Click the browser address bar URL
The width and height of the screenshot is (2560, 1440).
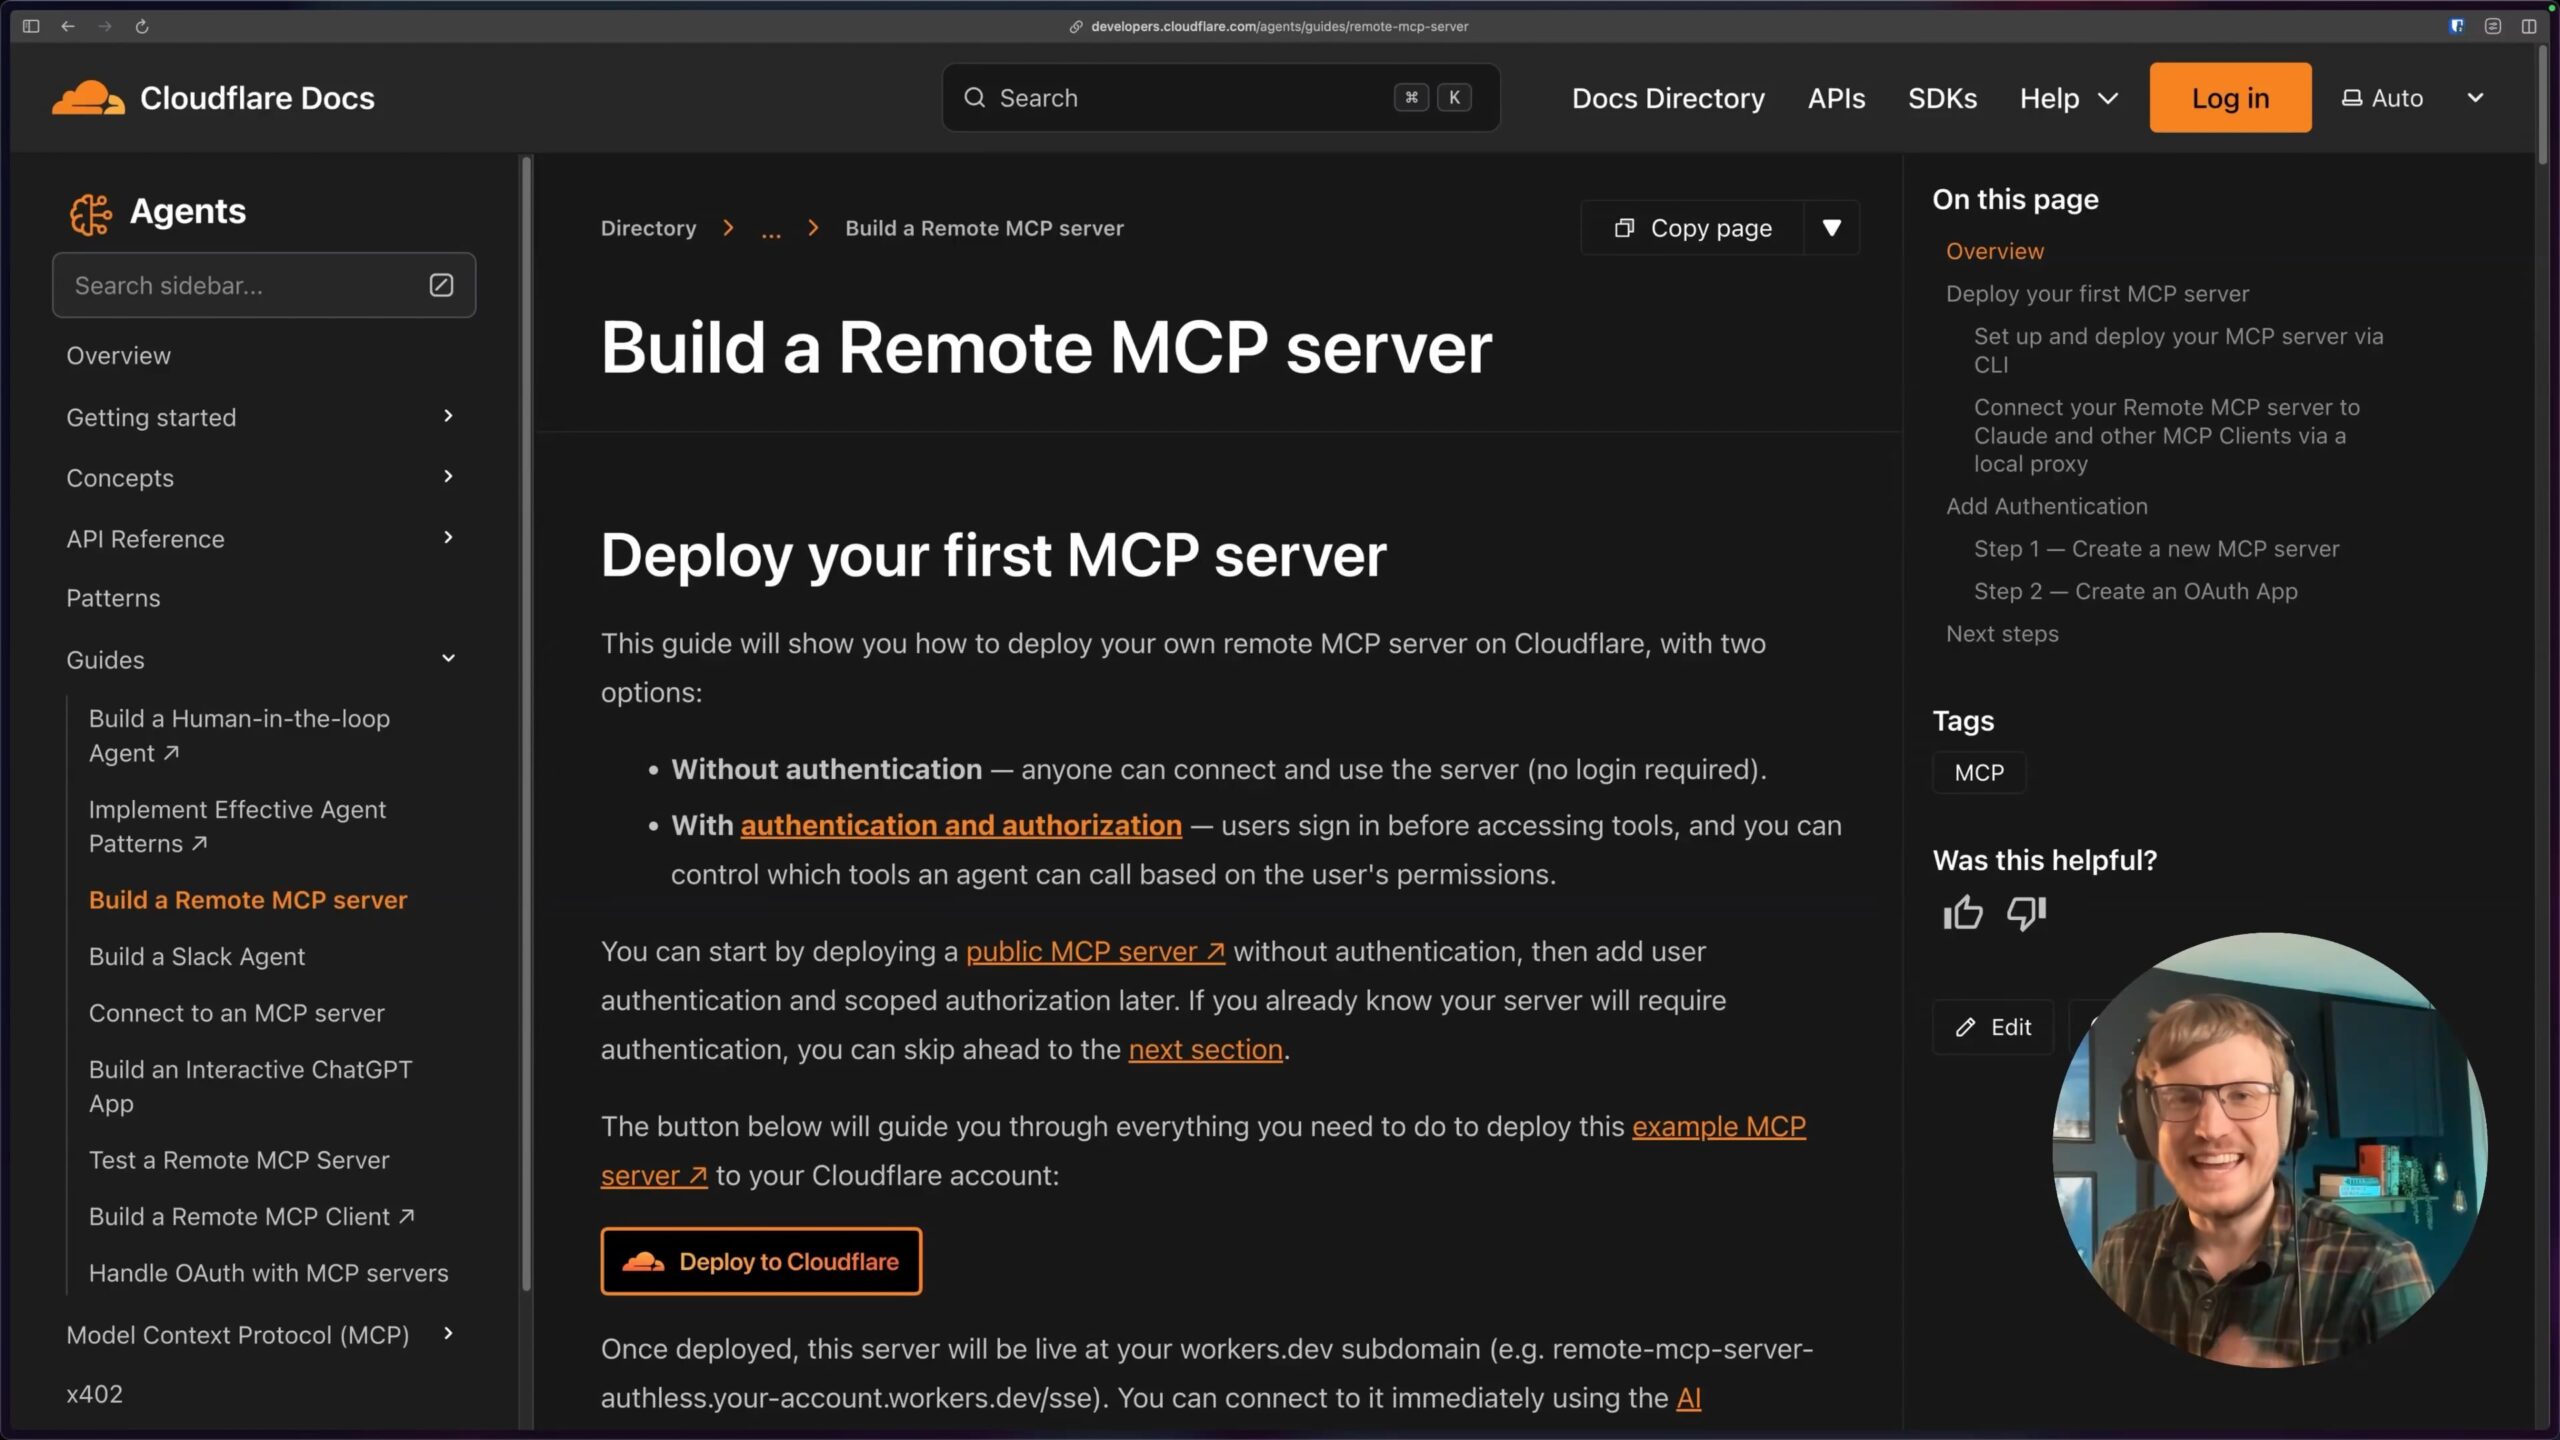(1279, 27)
